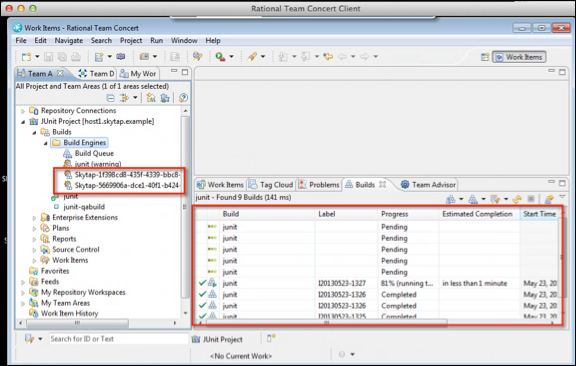
Task: Select the Work Items perspective button
Action: tap(519, 57)
